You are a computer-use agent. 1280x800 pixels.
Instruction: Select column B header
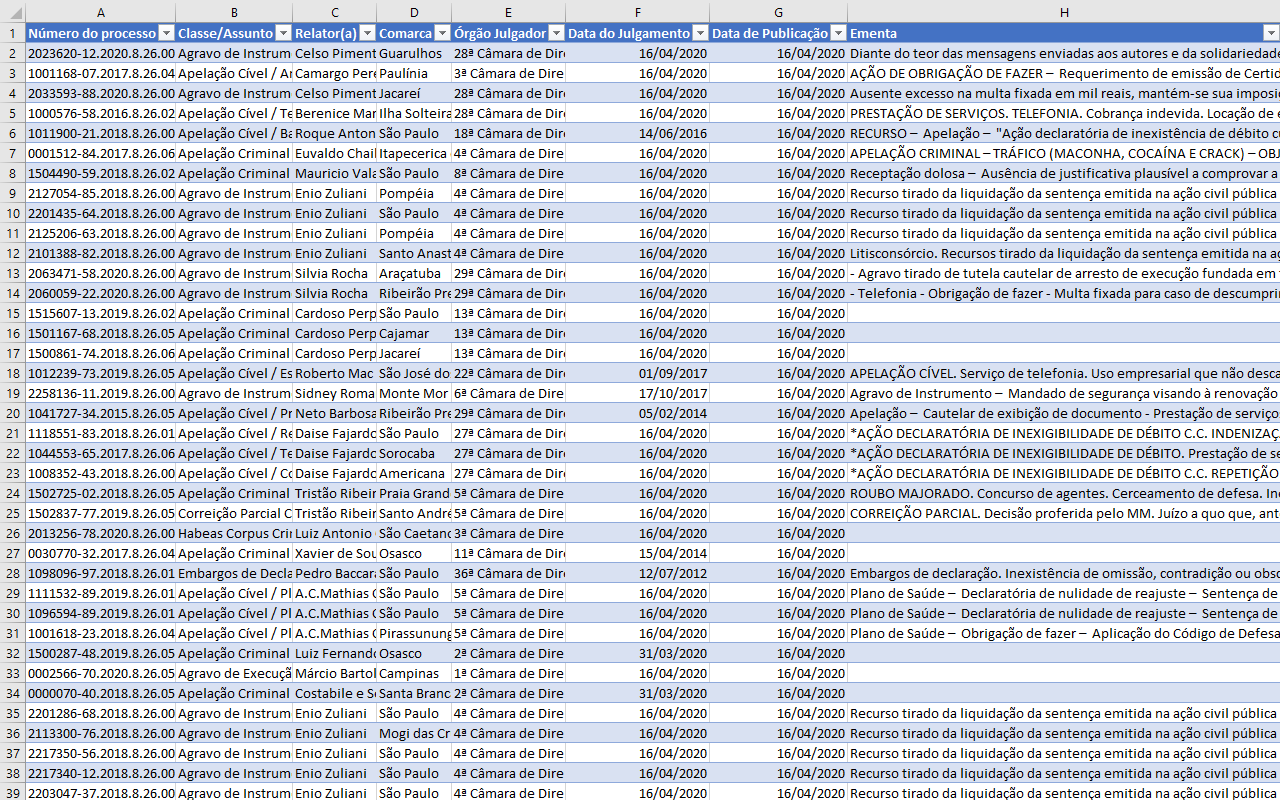(x=234, y=12)
